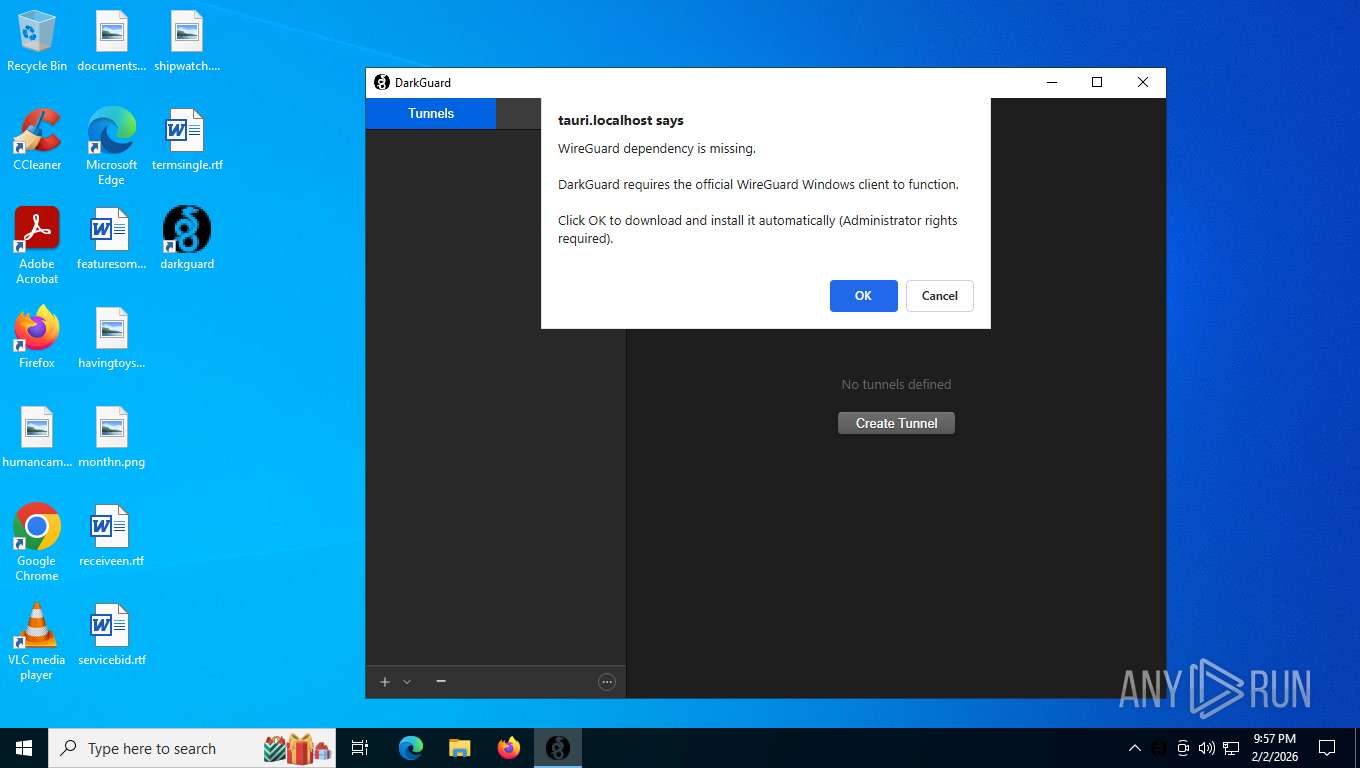Cancel the WireGuard dependency dialog
Screen dimensions: 1360x768
pos(939,296)
